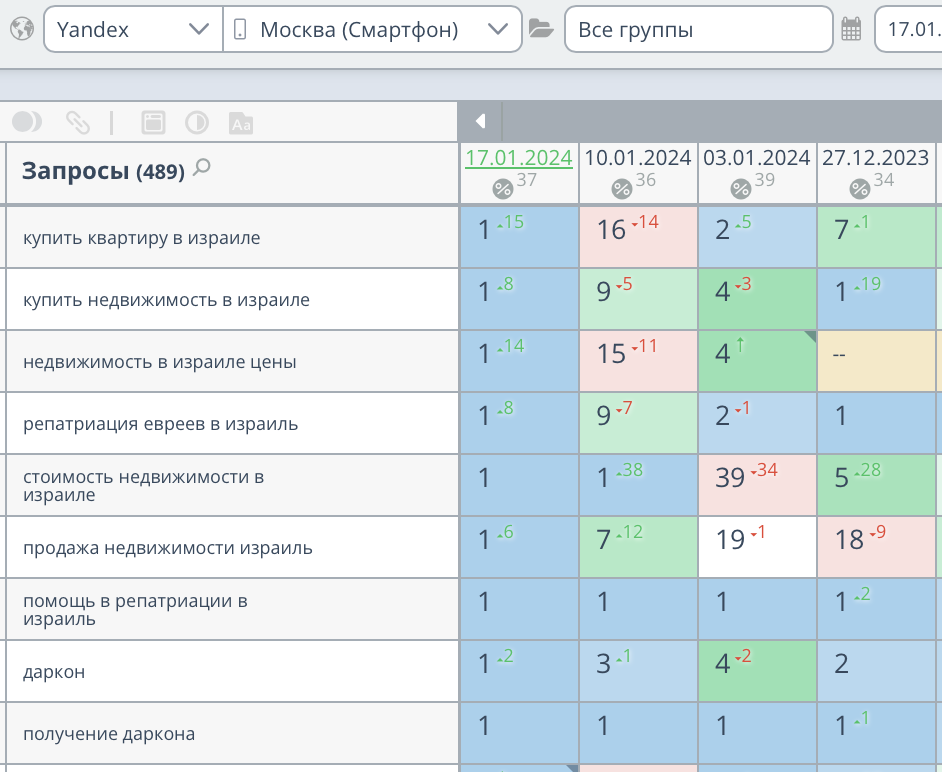Image resolution: width=942 pixels, height=772 pixels.
Task: Click the green 17.01.2024 date header link
Action: coord(518,157)
